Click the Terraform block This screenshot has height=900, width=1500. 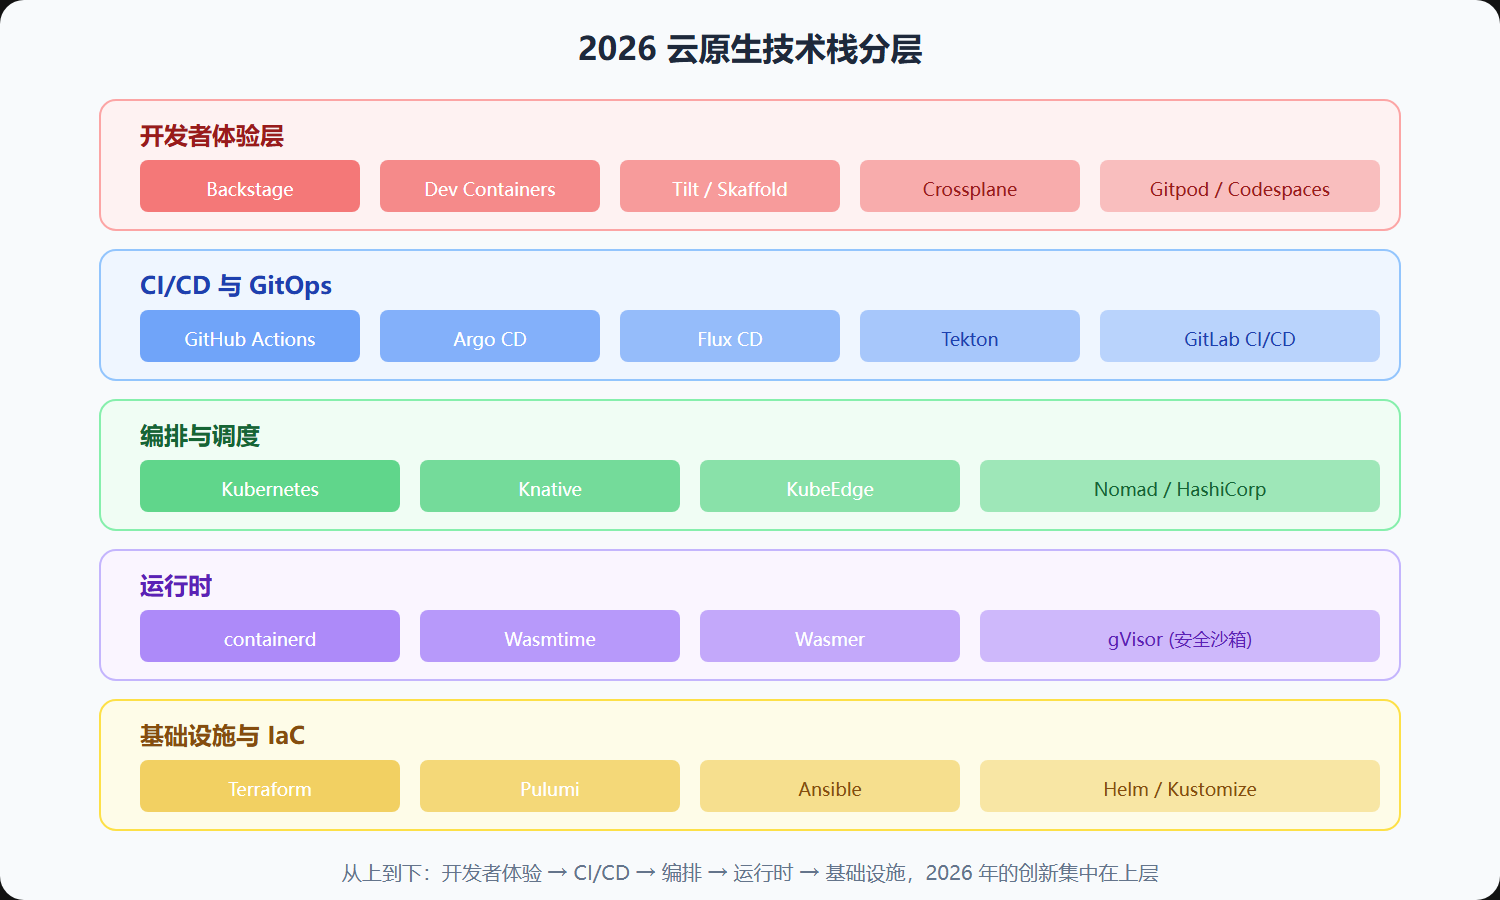pyautogui.click(x=270, y=786)
